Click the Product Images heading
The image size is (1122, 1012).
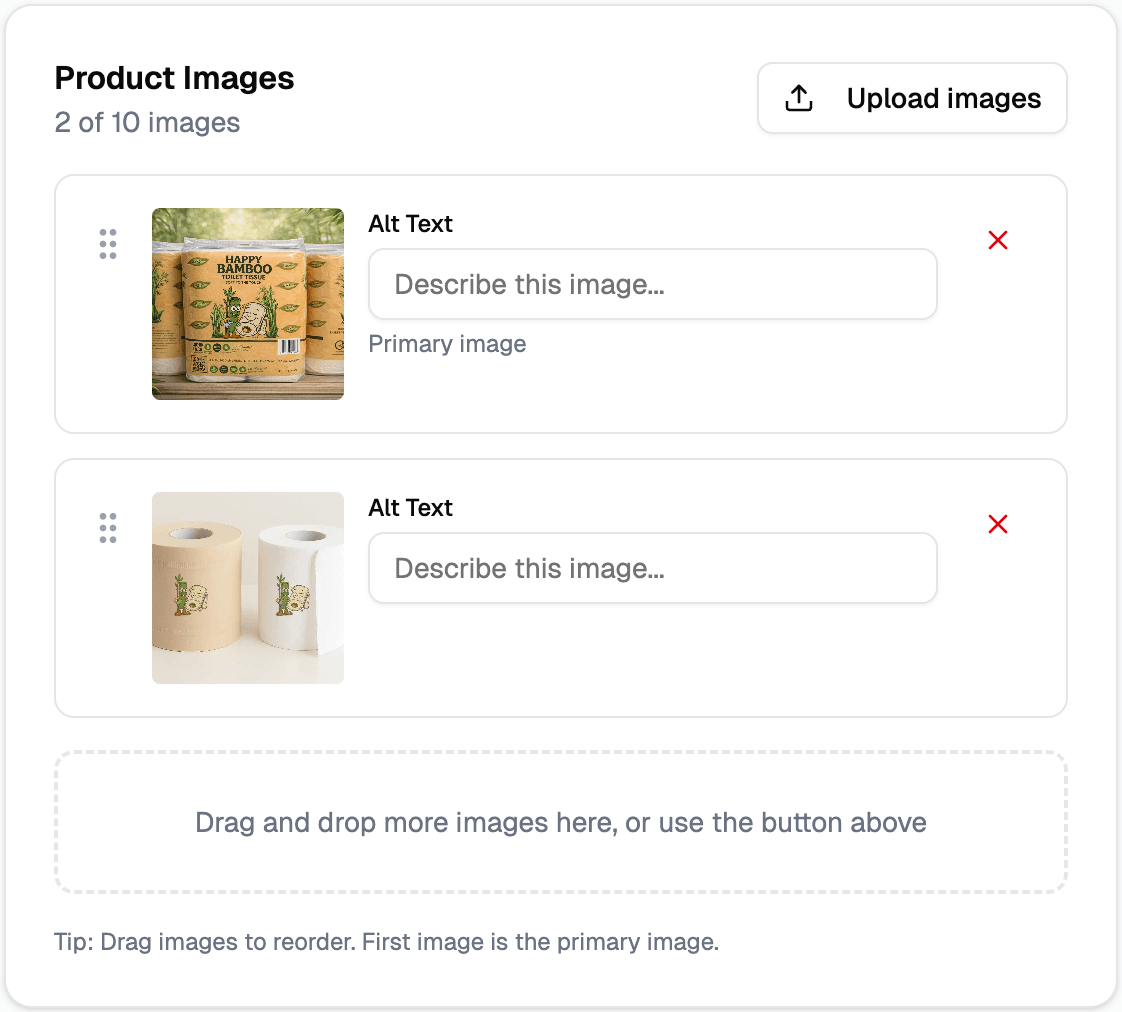tap(174, 78)
